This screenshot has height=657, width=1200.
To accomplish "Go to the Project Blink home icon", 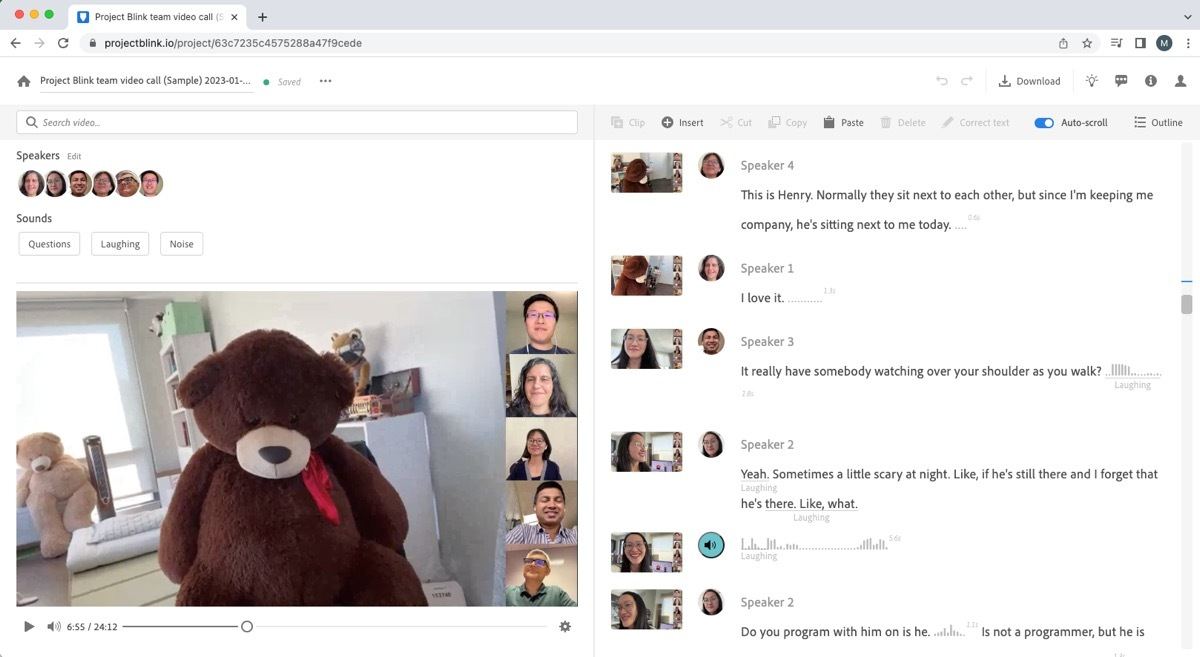I will click(x=24, y=81).
